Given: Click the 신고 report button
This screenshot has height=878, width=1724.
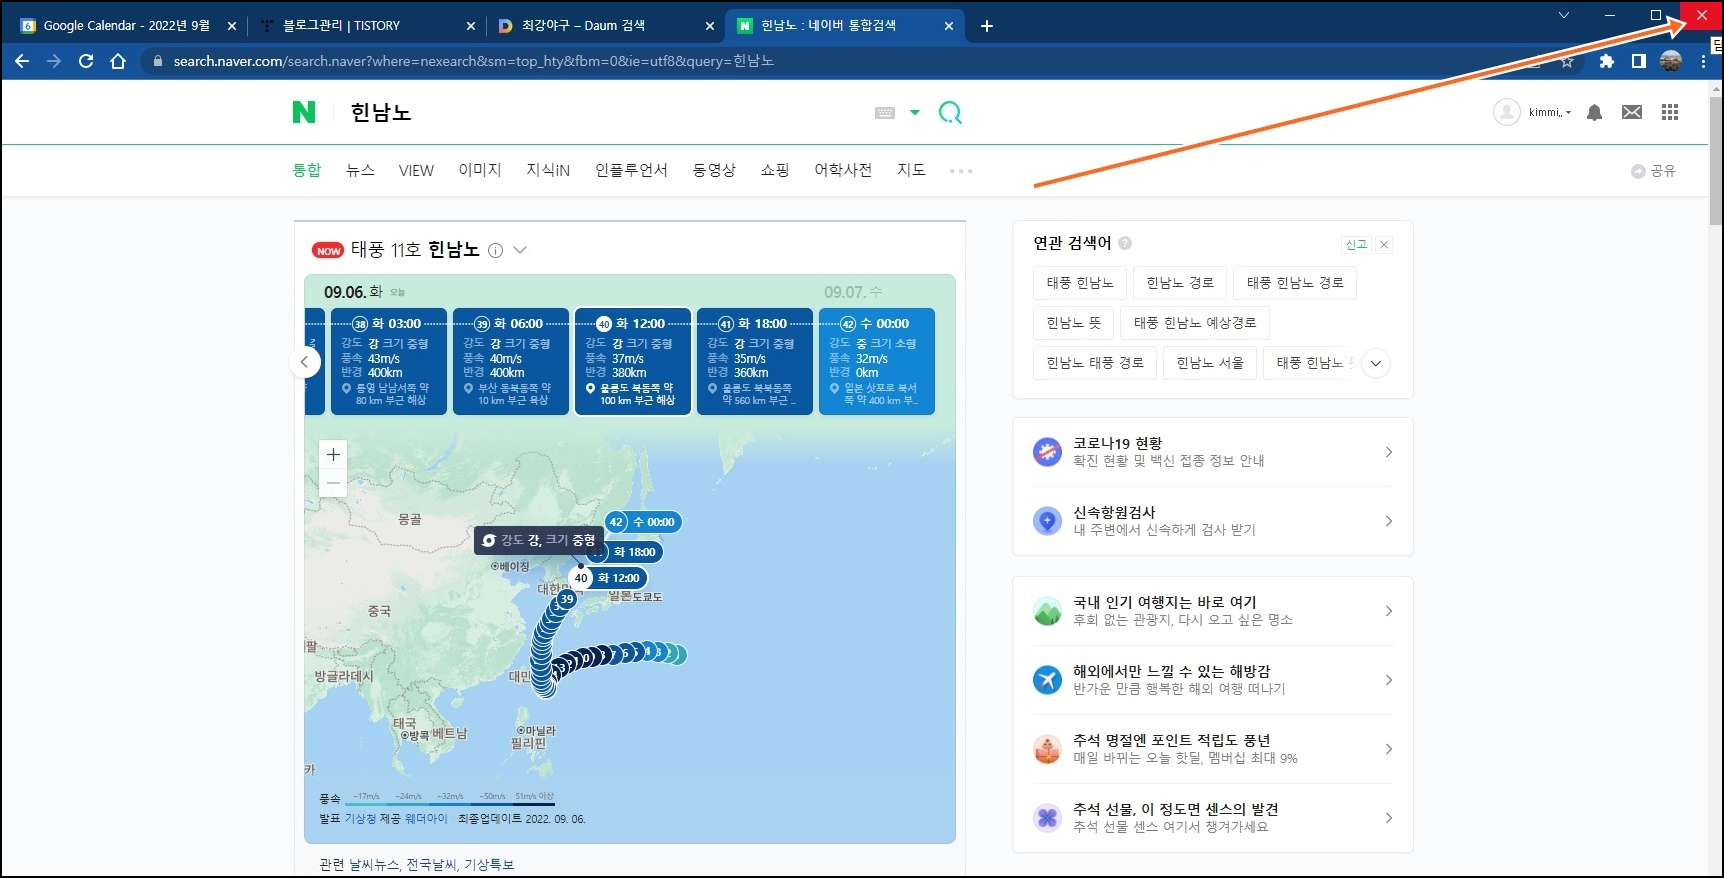Looking at the screenshot, I should click(x=1356, y=245).
